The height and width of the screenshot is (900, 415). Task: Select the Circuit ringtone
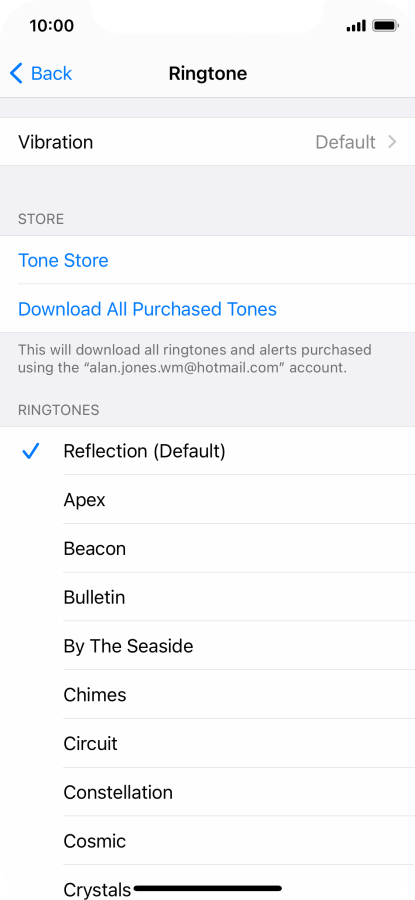(x=207, y=744)
